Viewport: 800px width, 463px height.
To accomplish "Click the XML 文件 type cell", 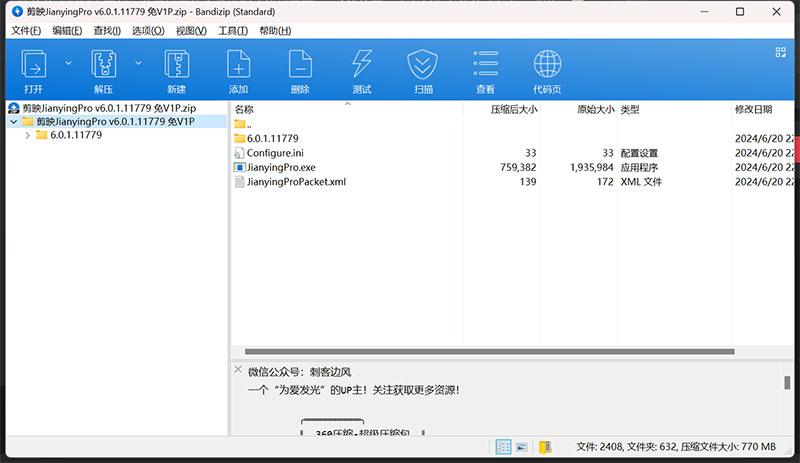I will point(641,182).
